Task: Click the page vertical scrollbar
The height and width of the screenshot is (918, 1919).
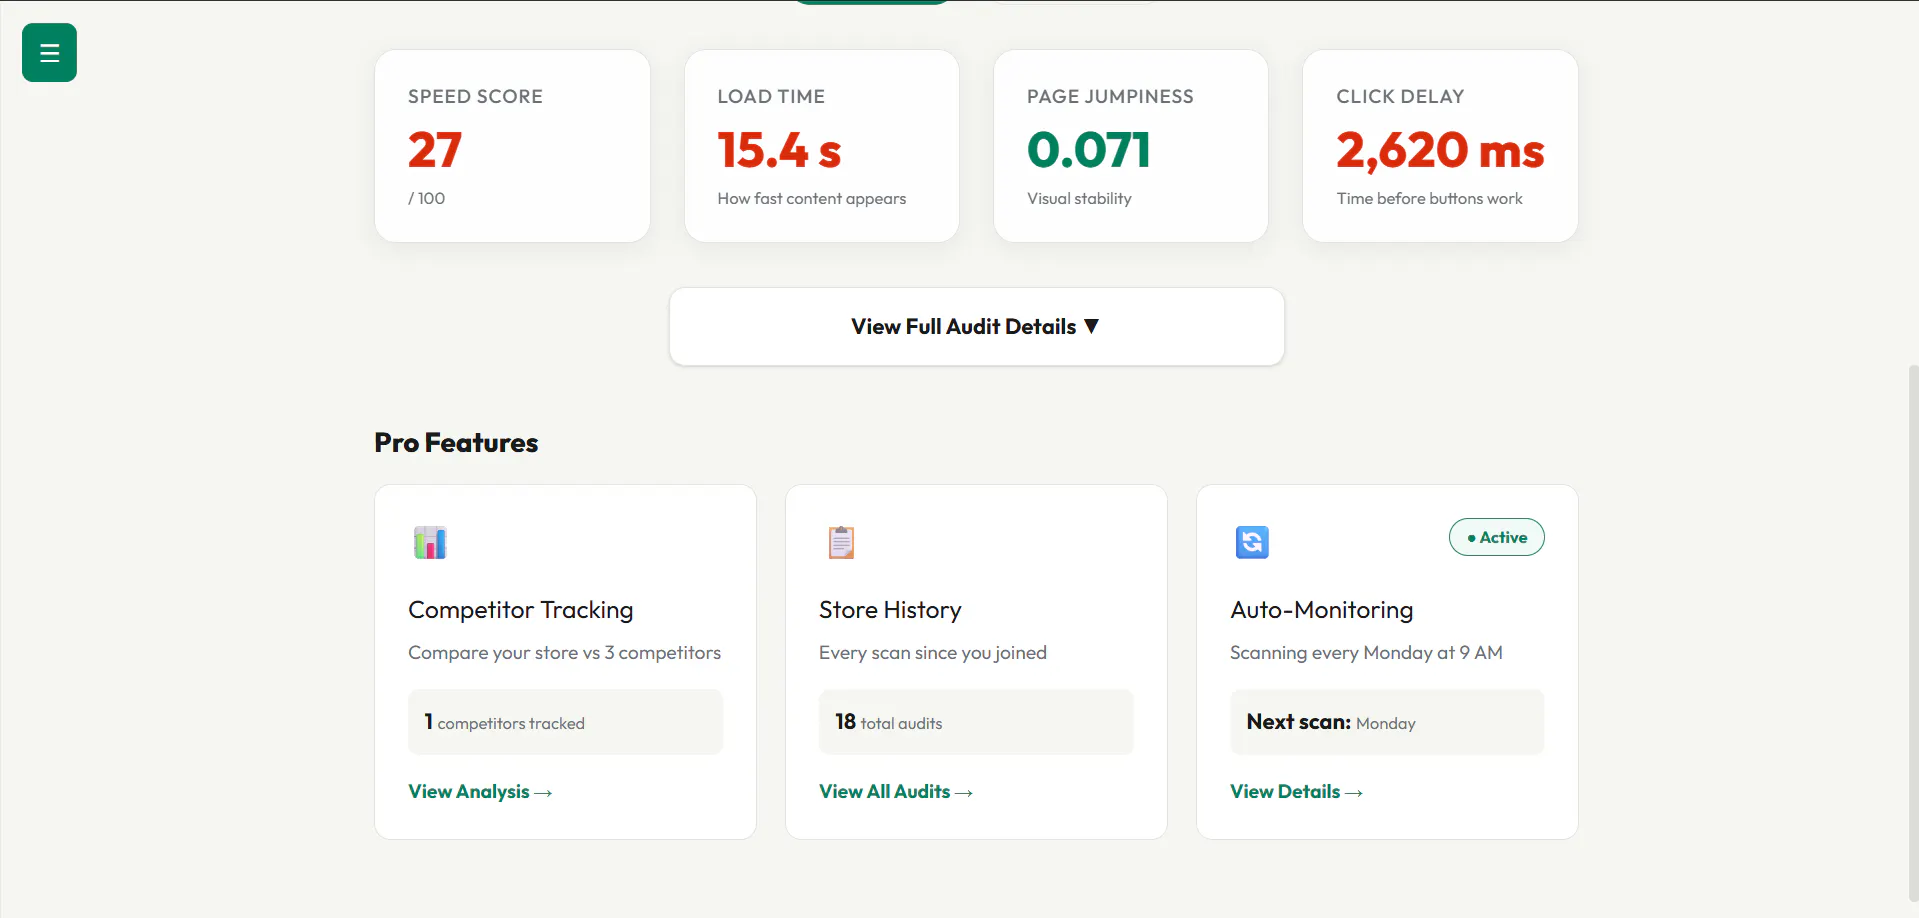Action: tap(1913, 632)
